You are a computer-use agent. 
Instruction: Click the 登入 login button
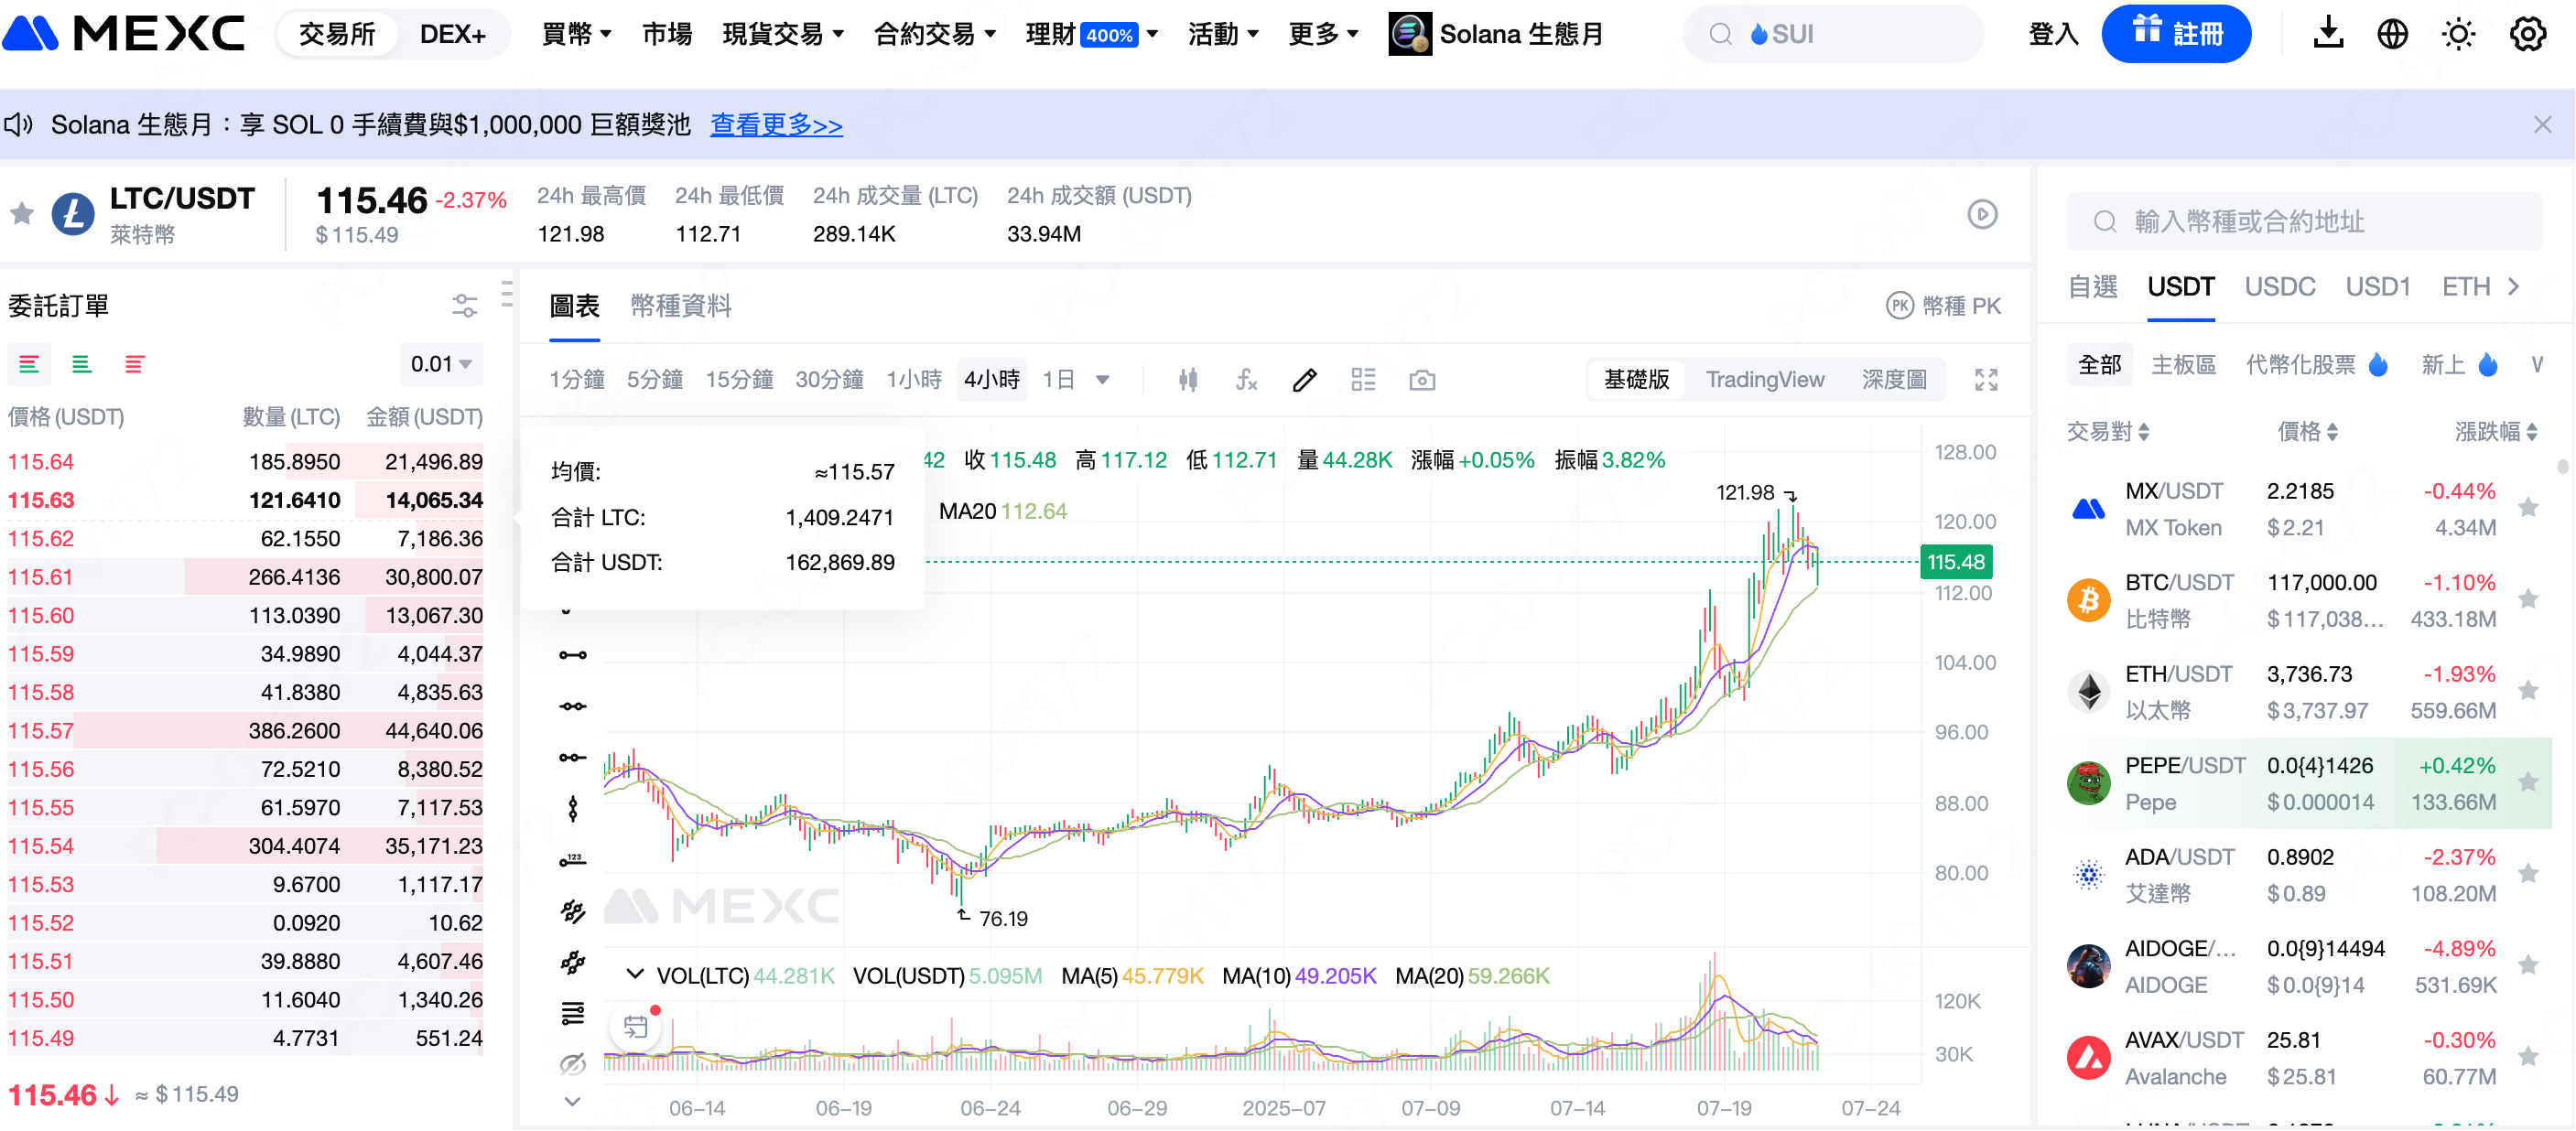(2053, 34)
